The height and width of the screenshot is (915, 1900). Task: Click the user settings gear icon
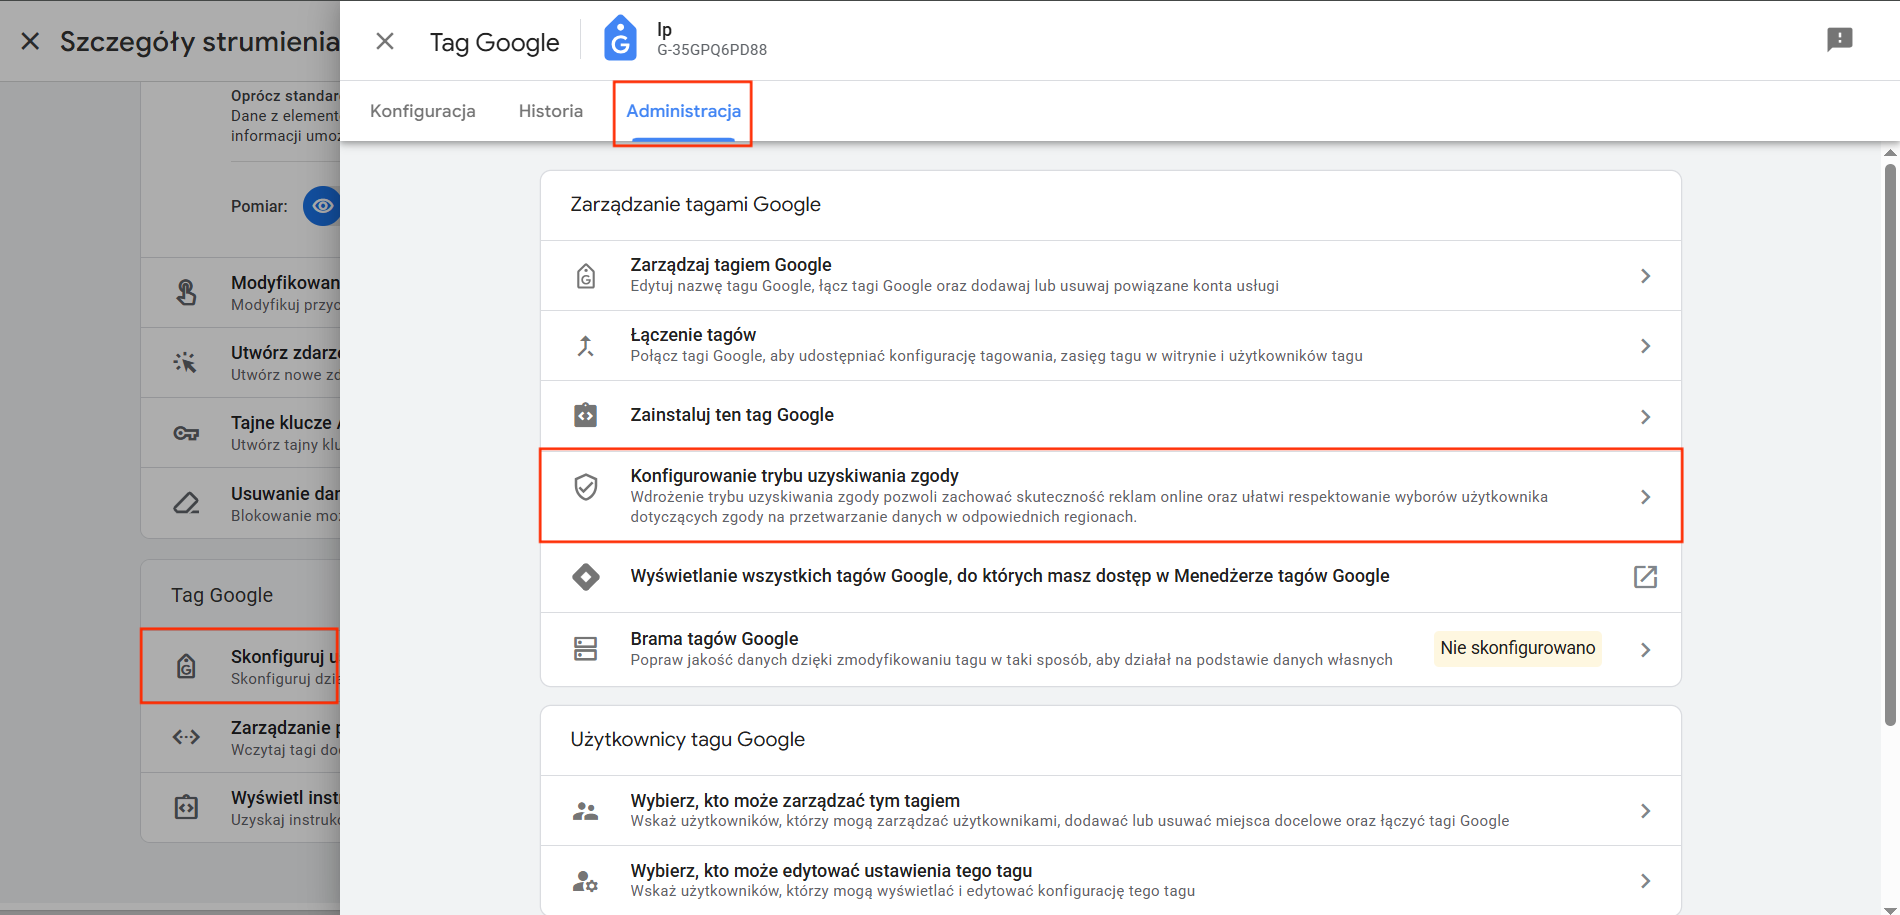(586, 881)
